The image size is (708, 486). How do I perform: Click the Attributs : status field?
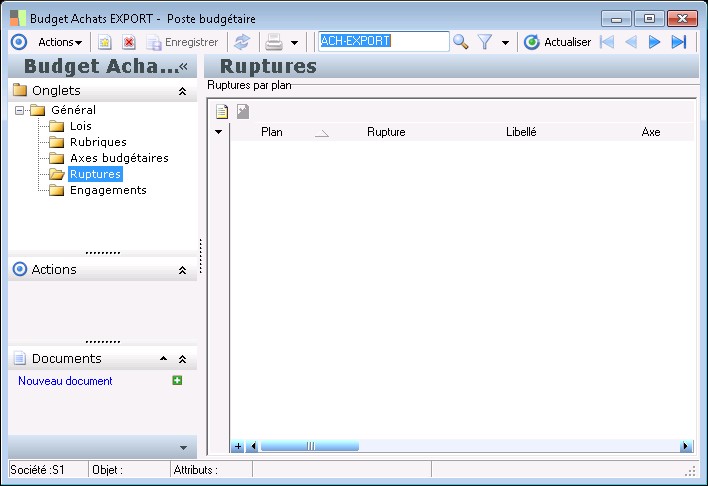click(211, 470)
